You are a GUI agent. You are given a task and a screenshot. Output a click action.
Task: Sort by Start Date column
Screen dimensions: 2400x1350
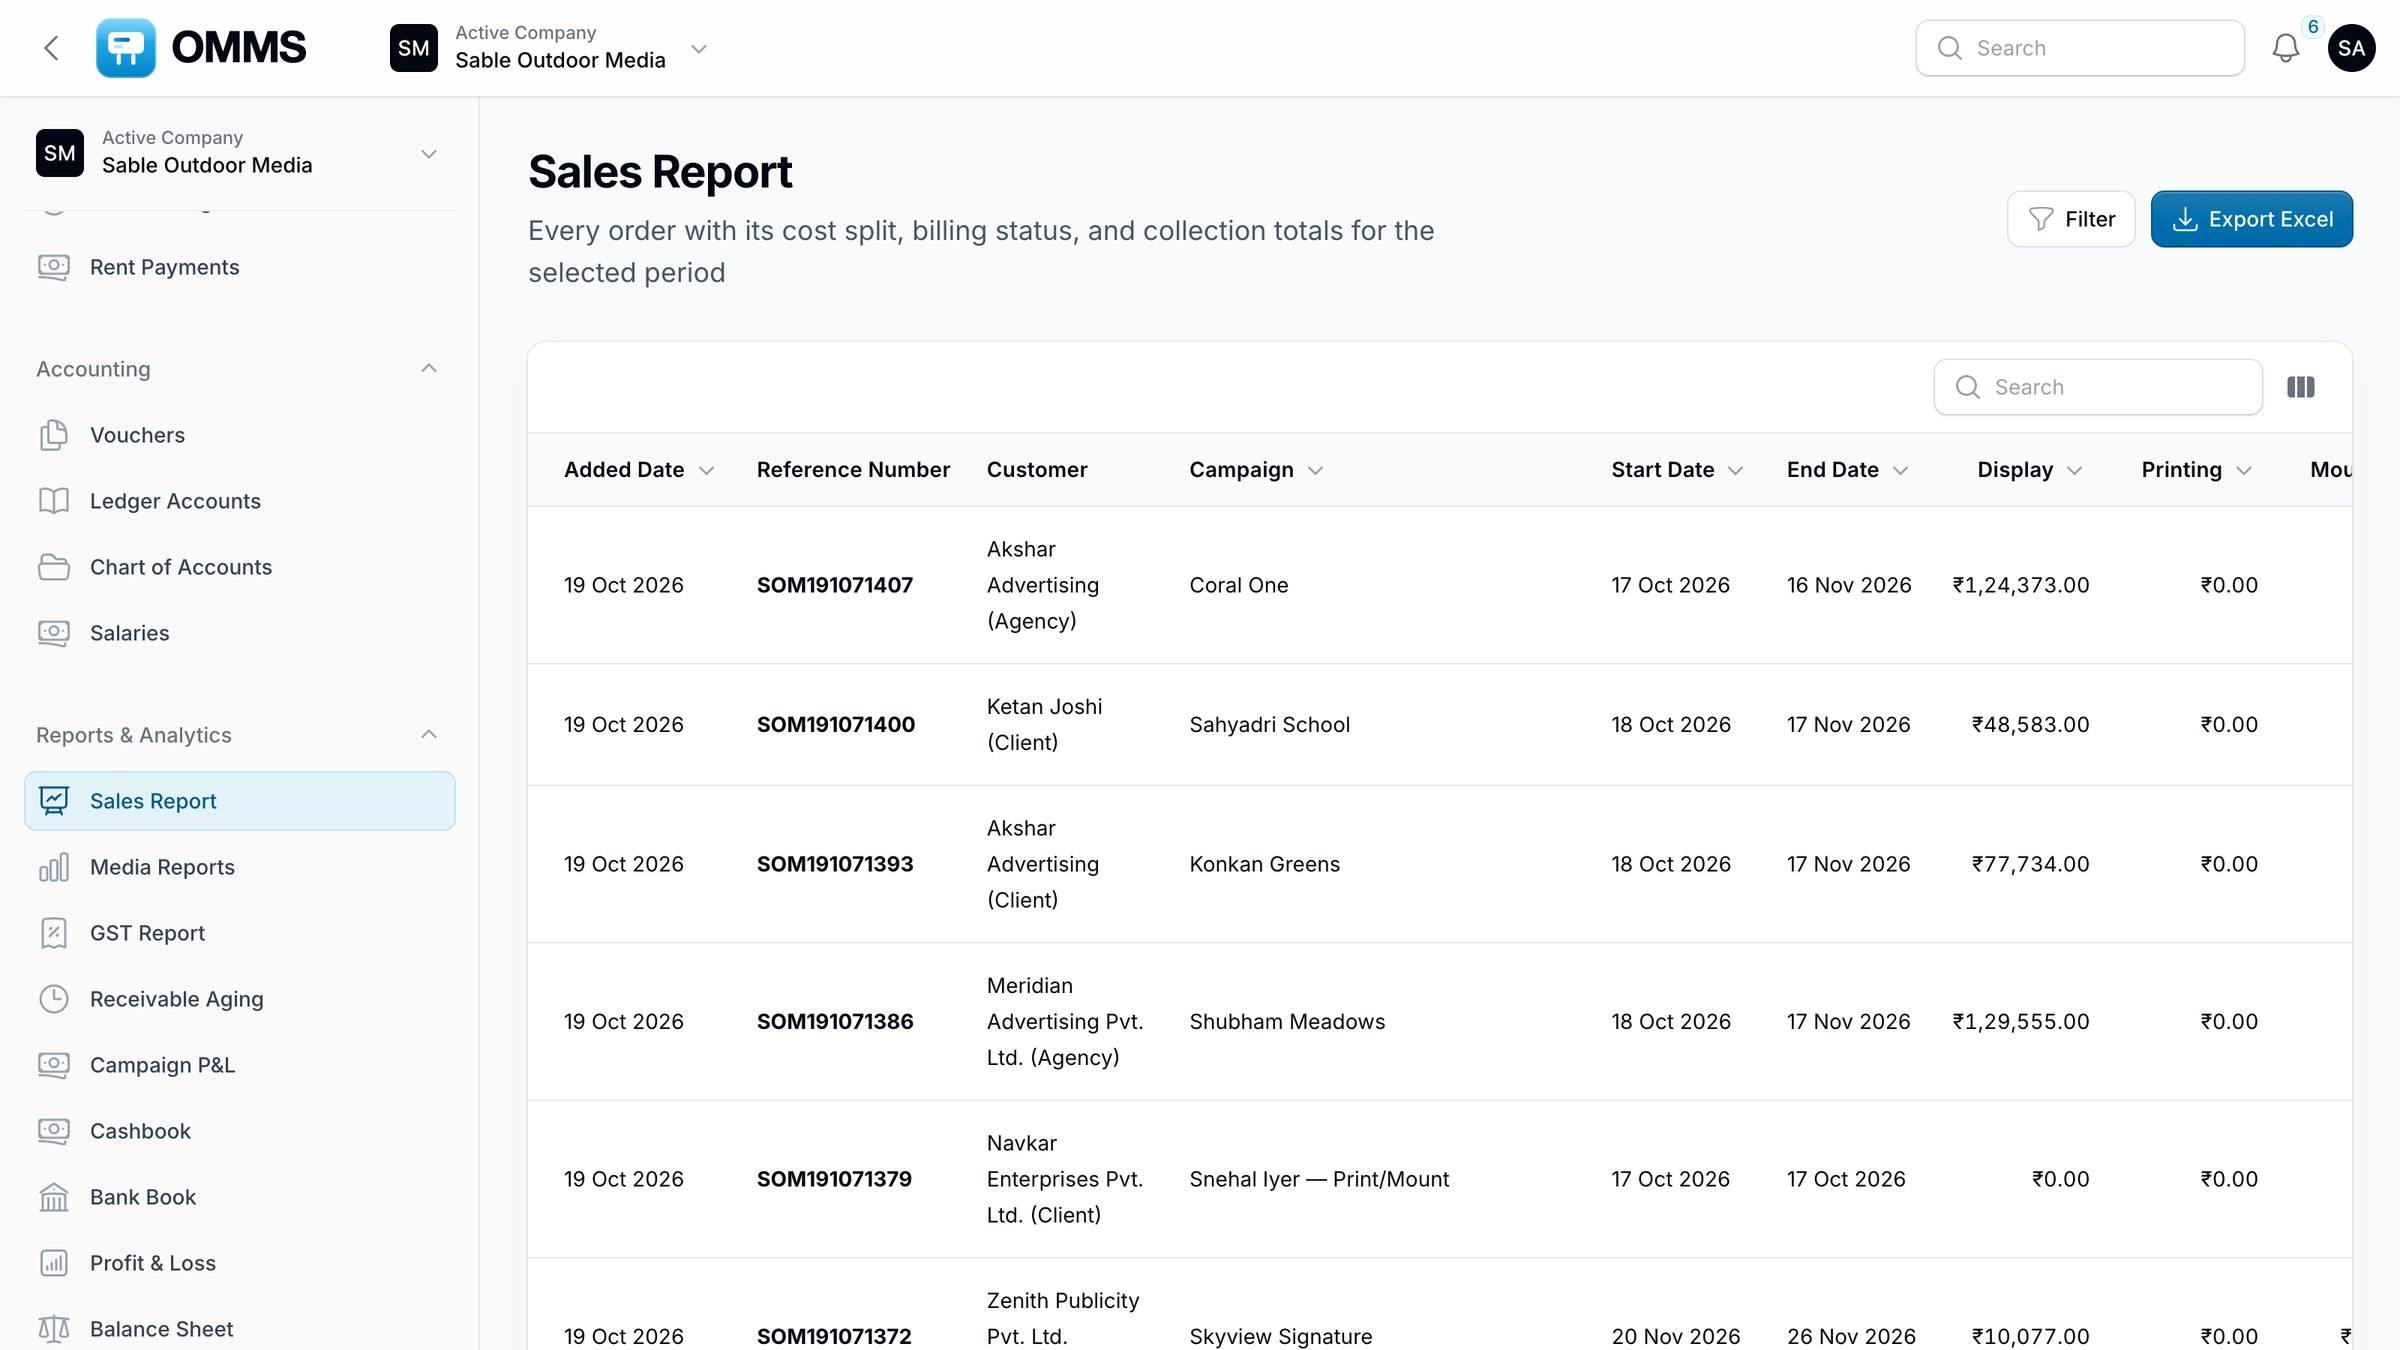[x=1677, y=470]
